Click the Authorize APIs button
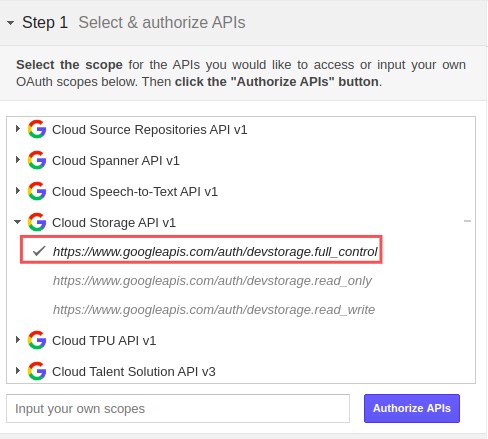Image resolution: width=488 pixels, height=439 pixels. pyautogui.click(x=412, y=408)
